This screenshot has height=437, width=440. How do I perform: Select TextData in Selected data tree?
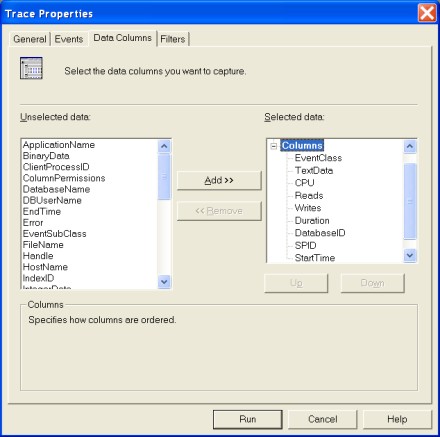click(314, 171)
